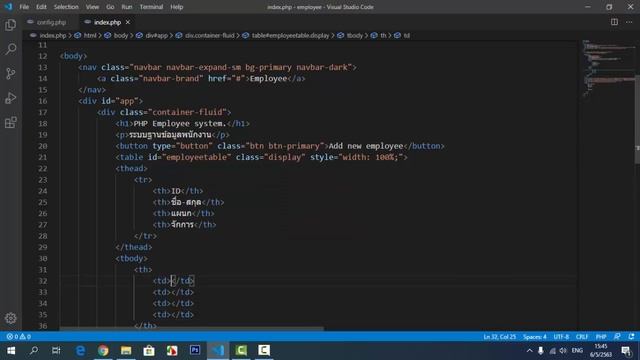The height and width of the screenshot is (360, 640).
Task: Click 'employeetable' id value on line 21
Action: pos(197,157)
